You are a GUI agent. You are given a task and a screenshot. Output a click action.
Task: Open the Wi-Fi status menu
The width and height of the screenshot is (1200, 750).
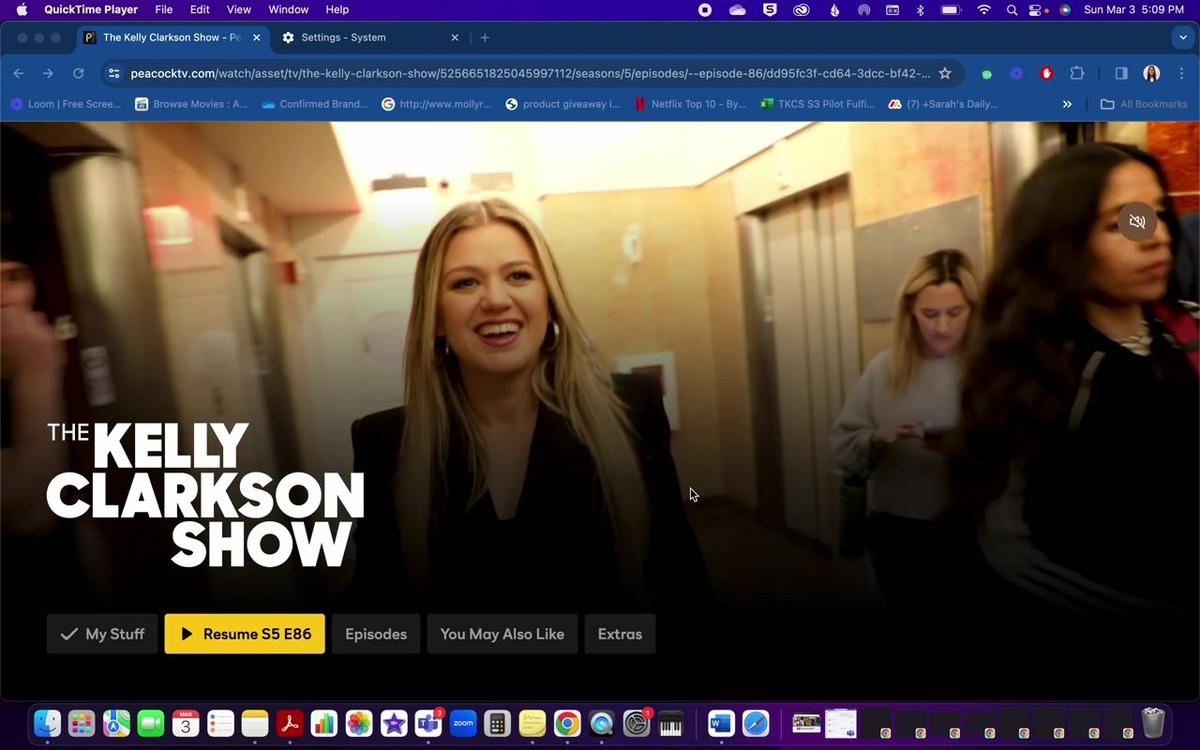(984, 10)
